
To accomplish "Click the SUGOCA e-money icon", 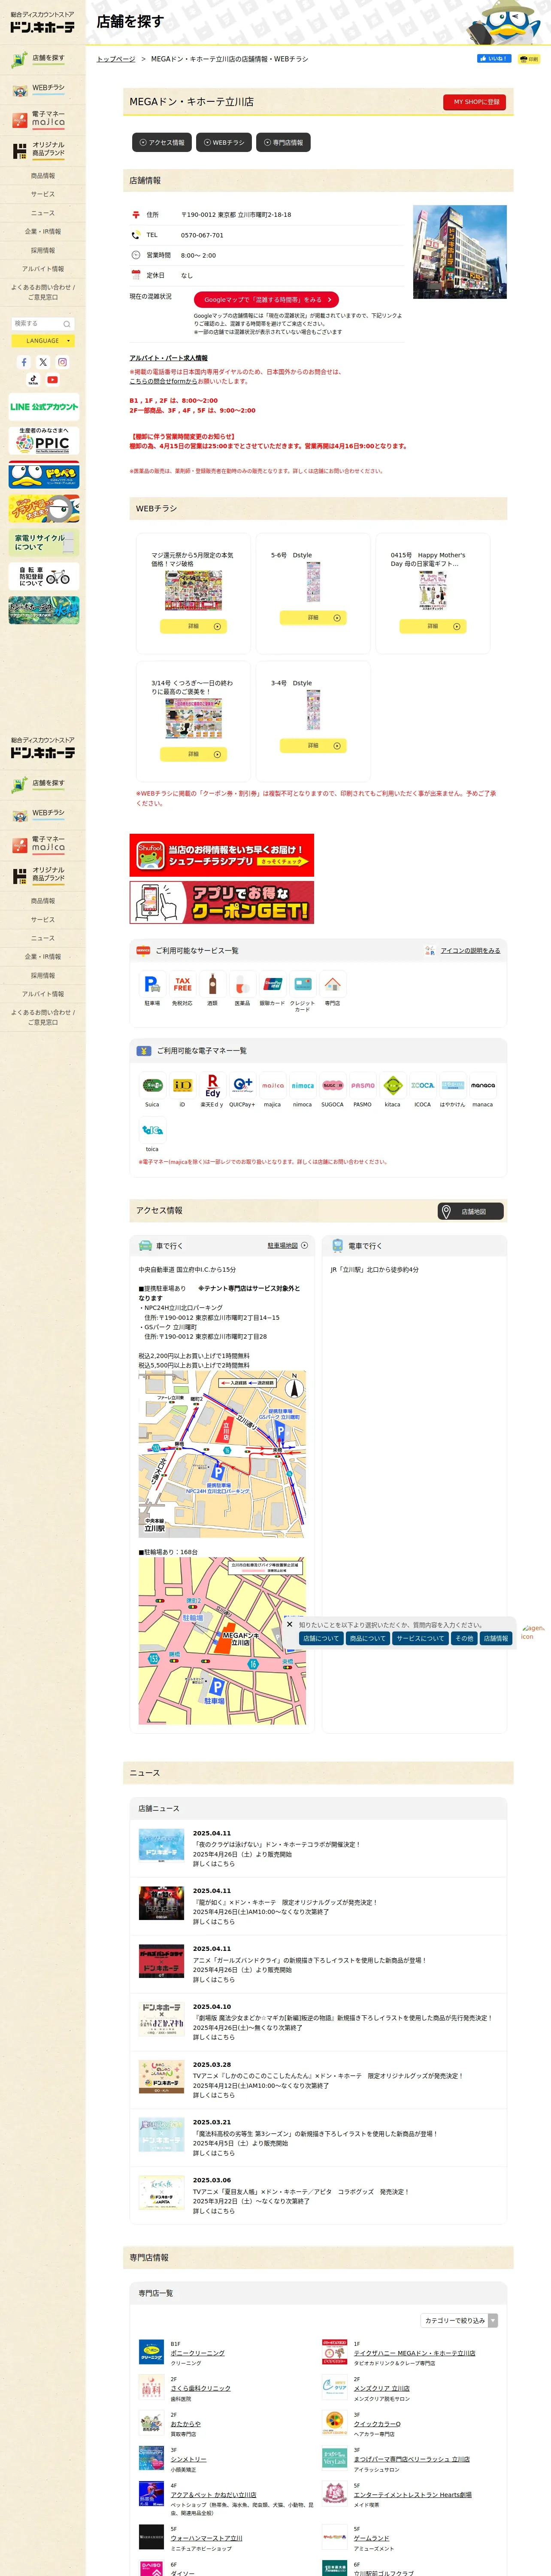I will point(332,1085).
